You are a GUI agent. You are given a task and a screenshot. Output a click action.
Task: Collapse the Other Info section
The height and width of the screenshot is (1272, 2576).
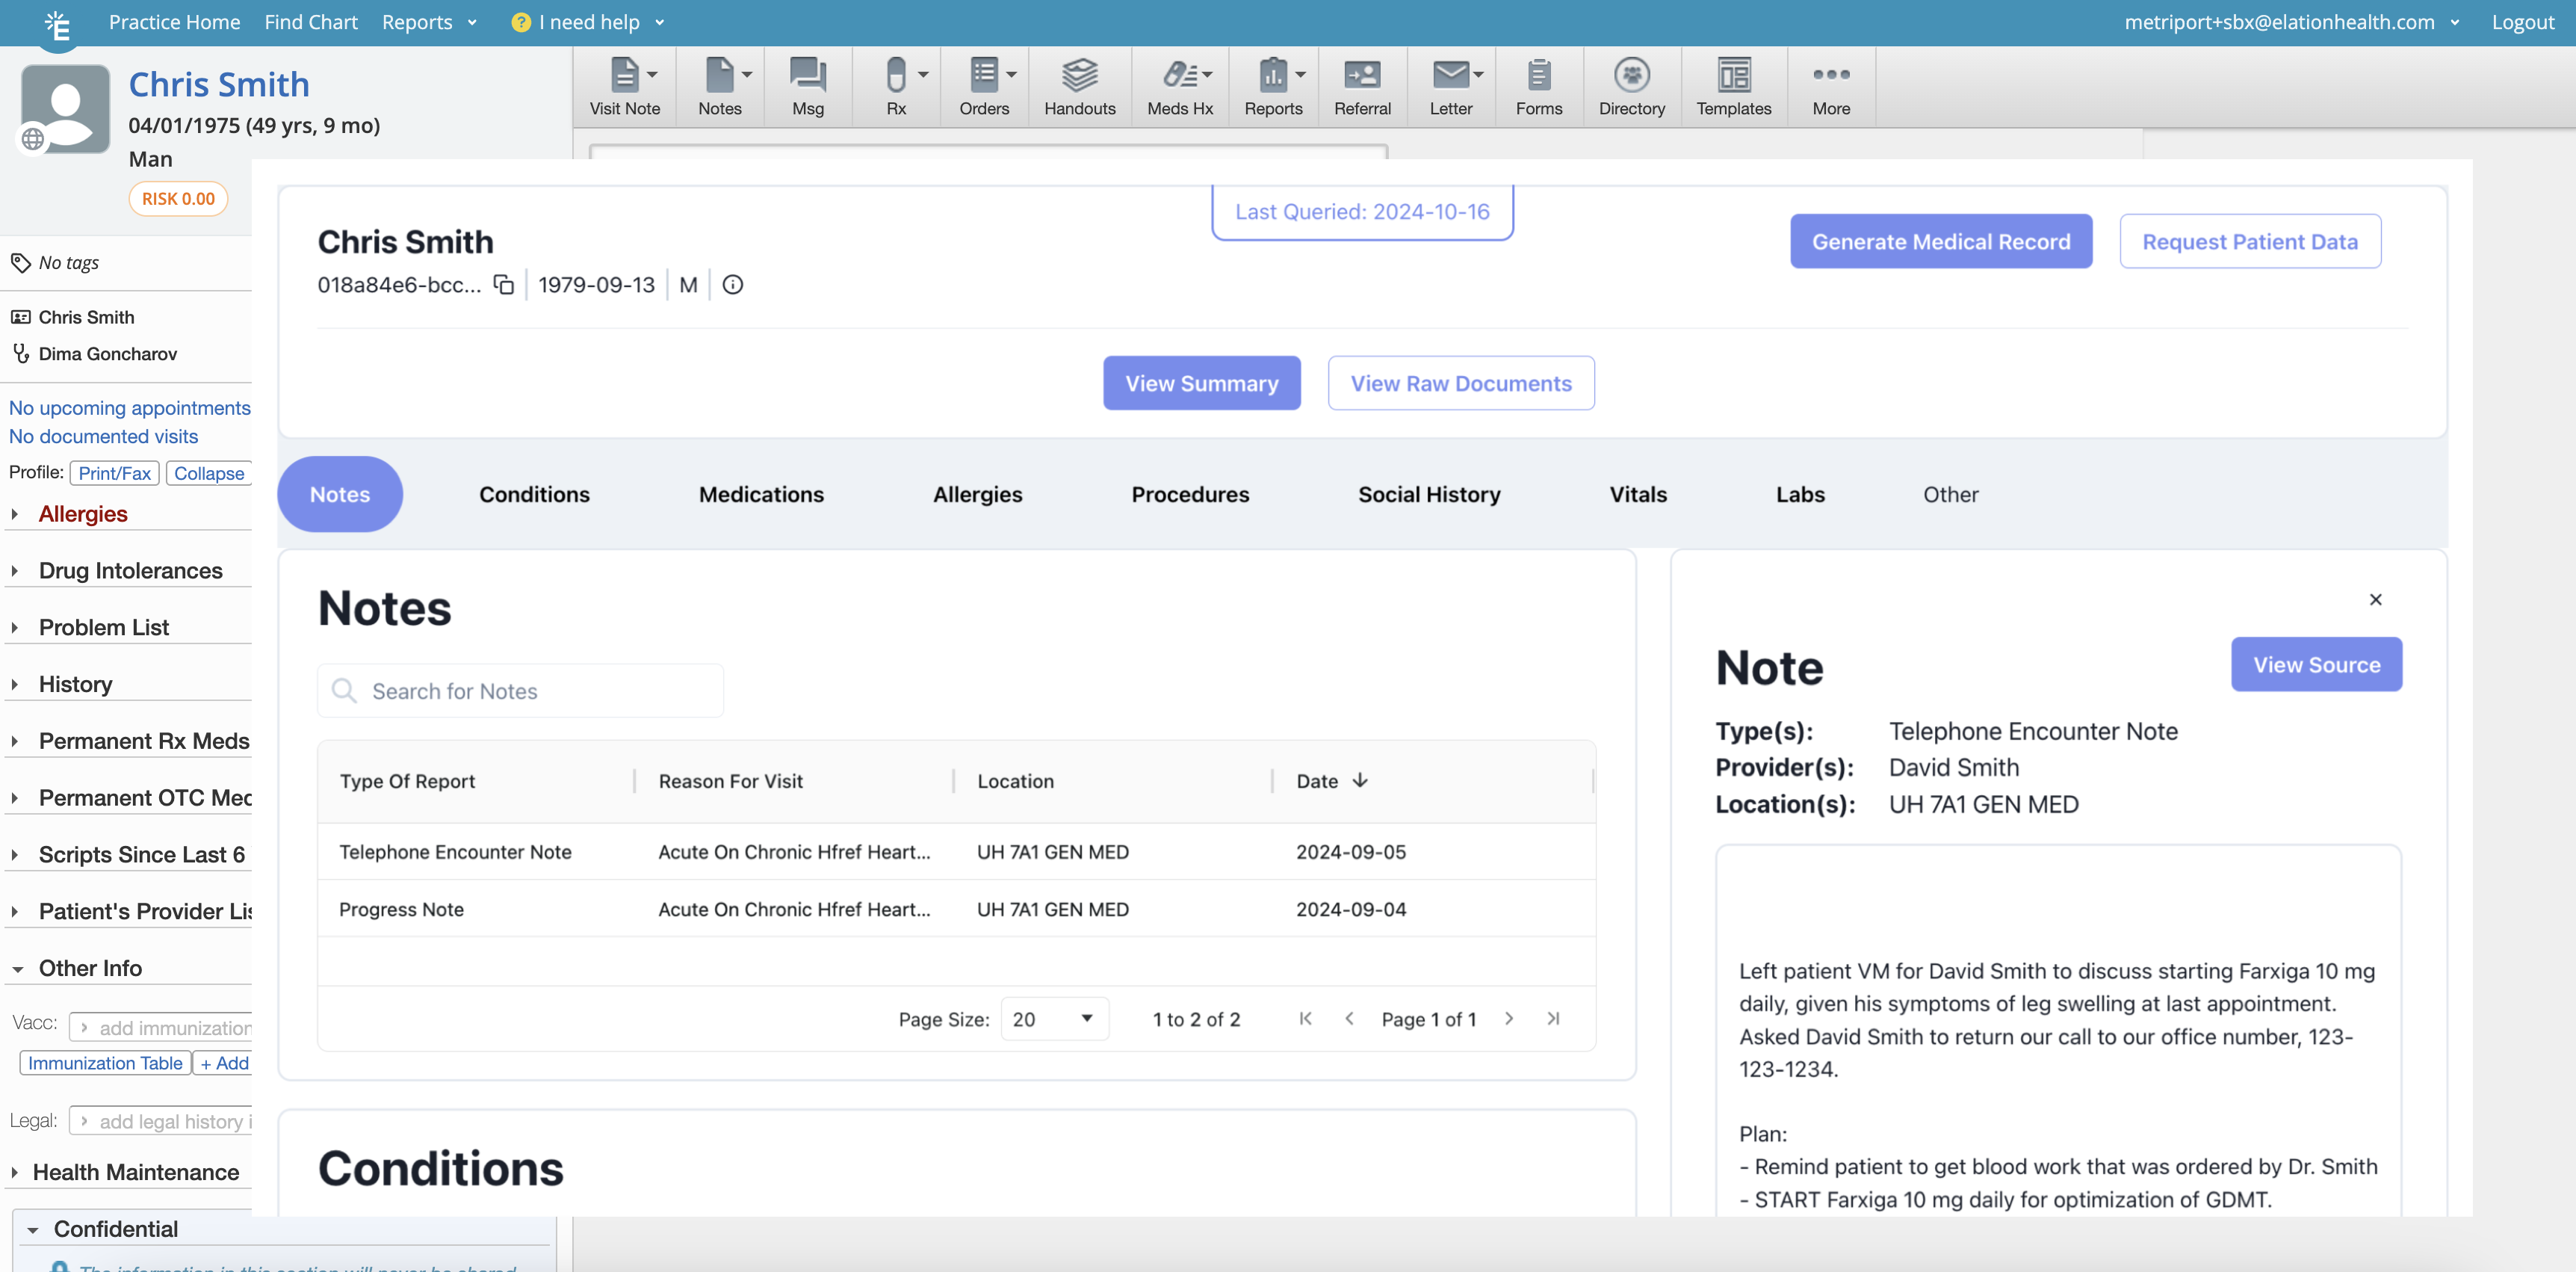(89, 968)
